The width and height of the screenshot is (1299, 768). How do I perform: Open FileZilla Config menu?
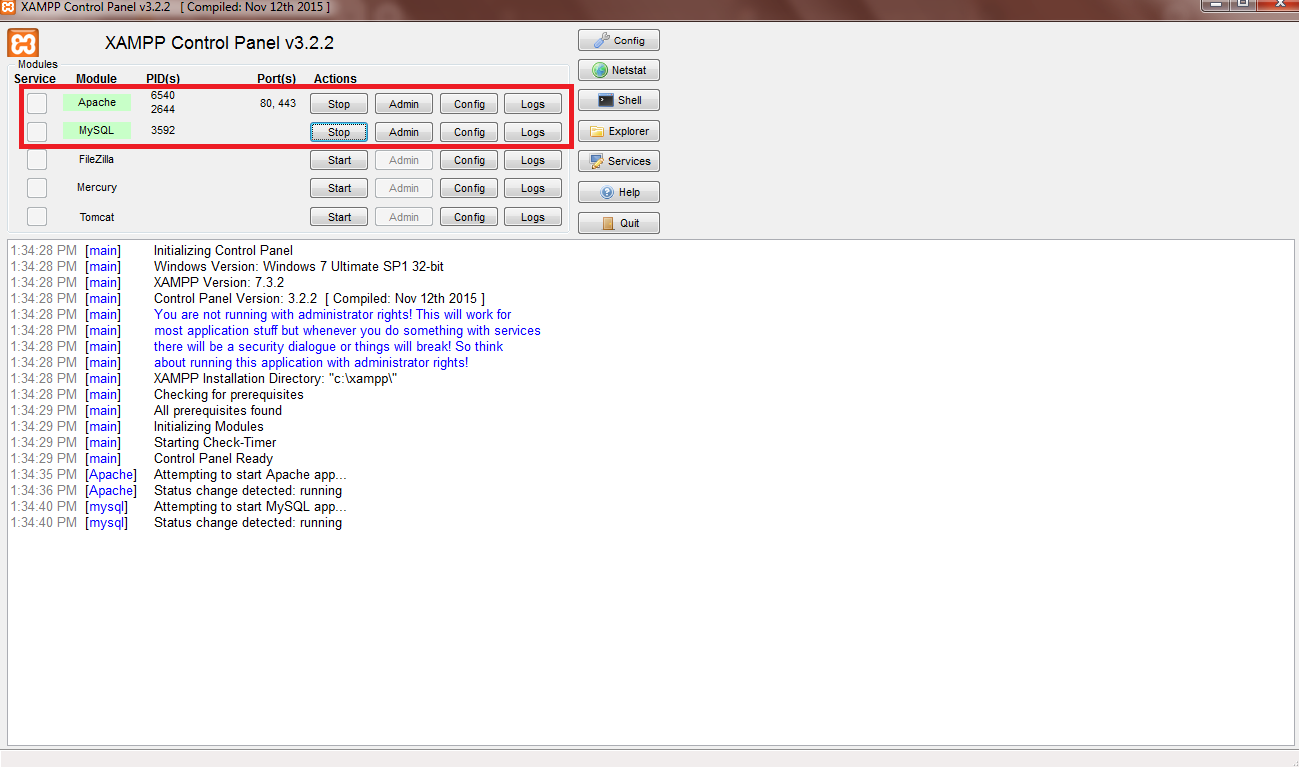click(x=469, y=160)
